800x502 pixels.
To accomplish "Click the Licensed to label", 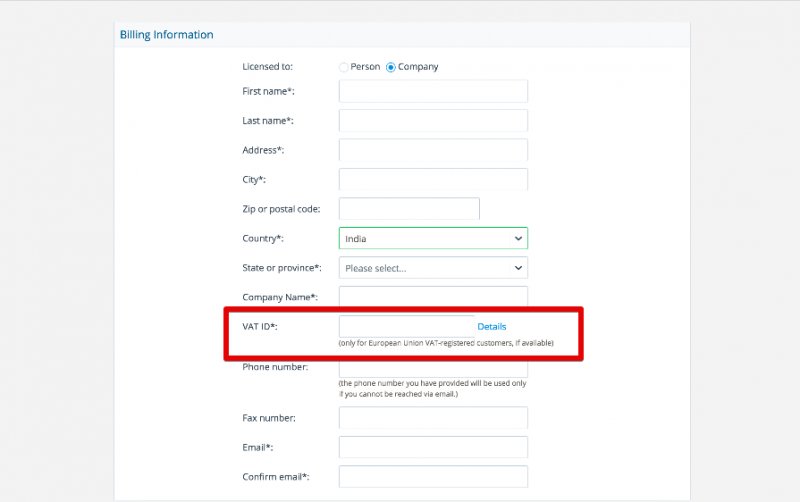I will (x=267, y=67).
